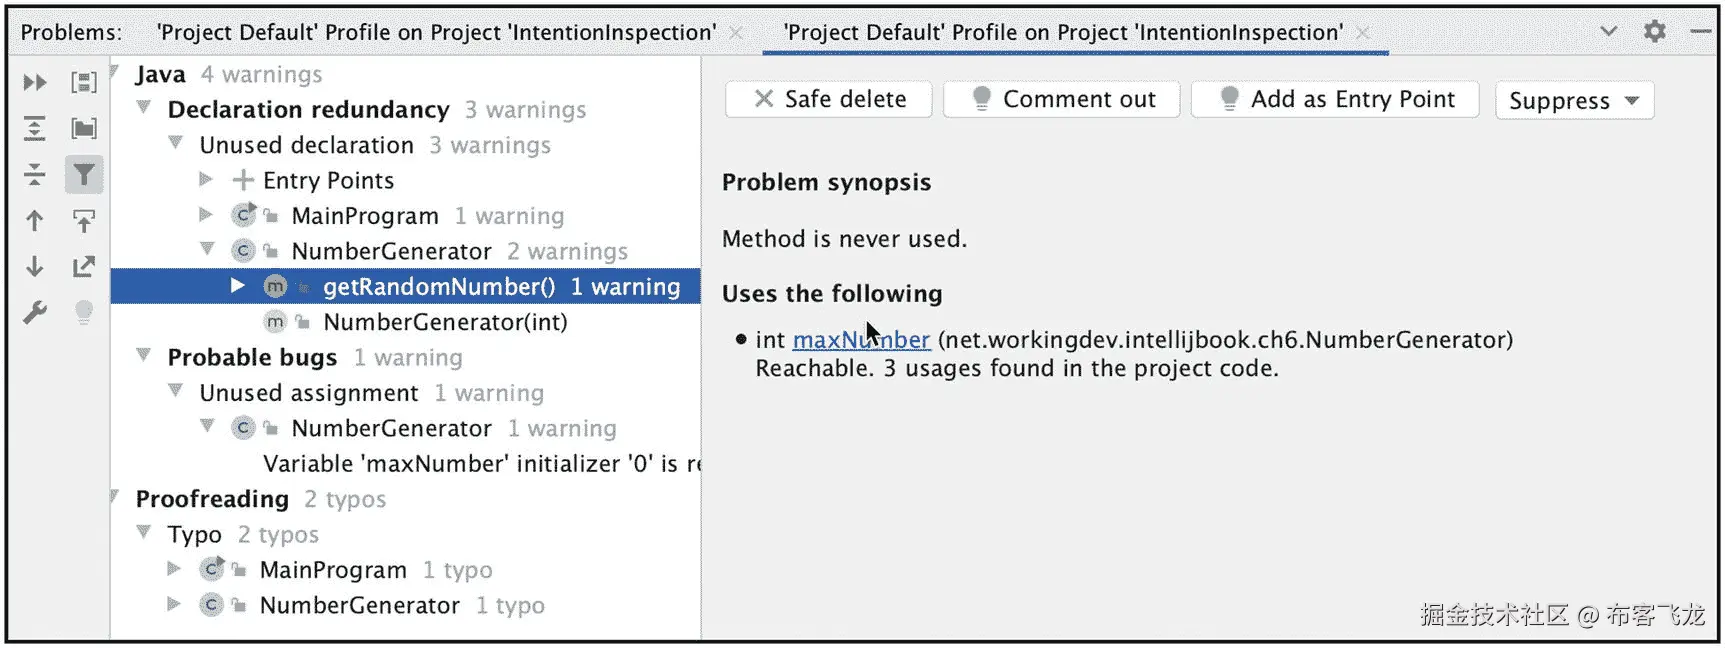Collapse the Declaration redundancy node

(x=144, y=108)
